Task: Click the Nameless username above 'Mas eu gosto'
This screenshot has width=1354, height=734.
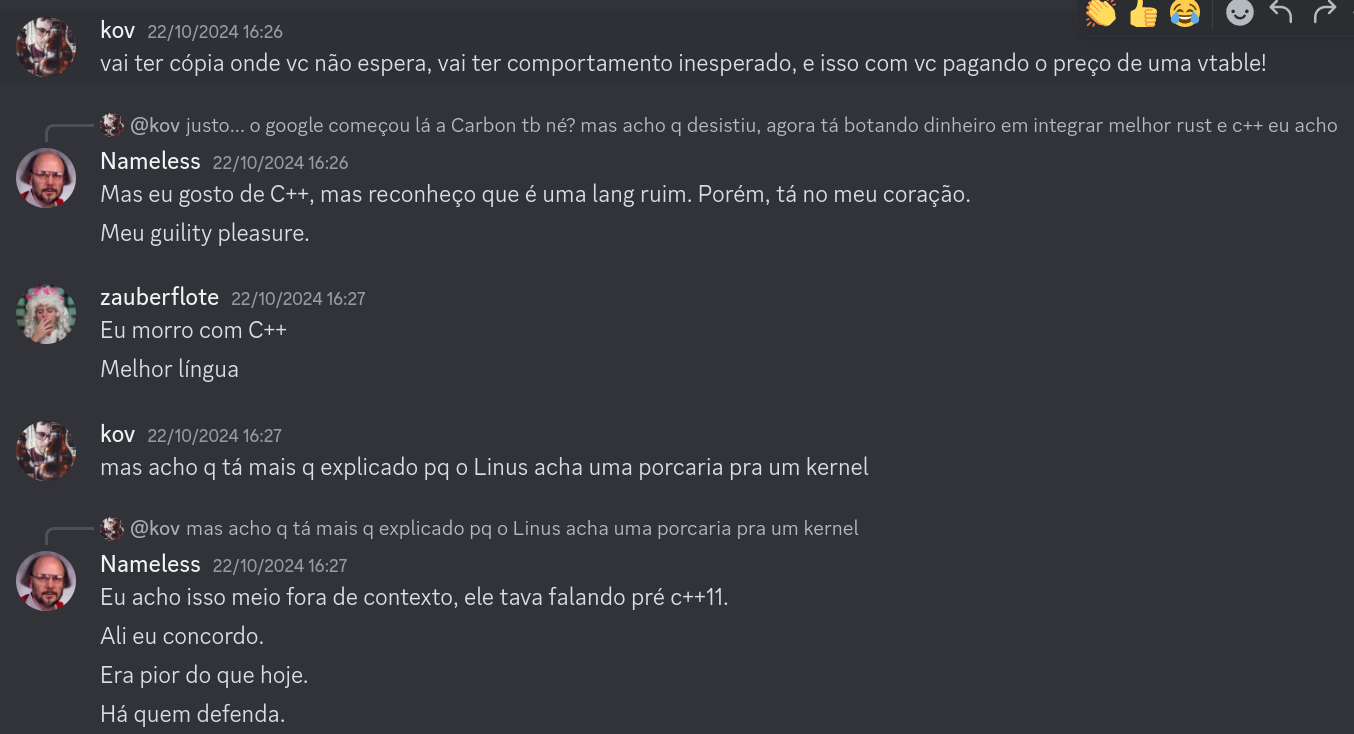Action: 150,161
